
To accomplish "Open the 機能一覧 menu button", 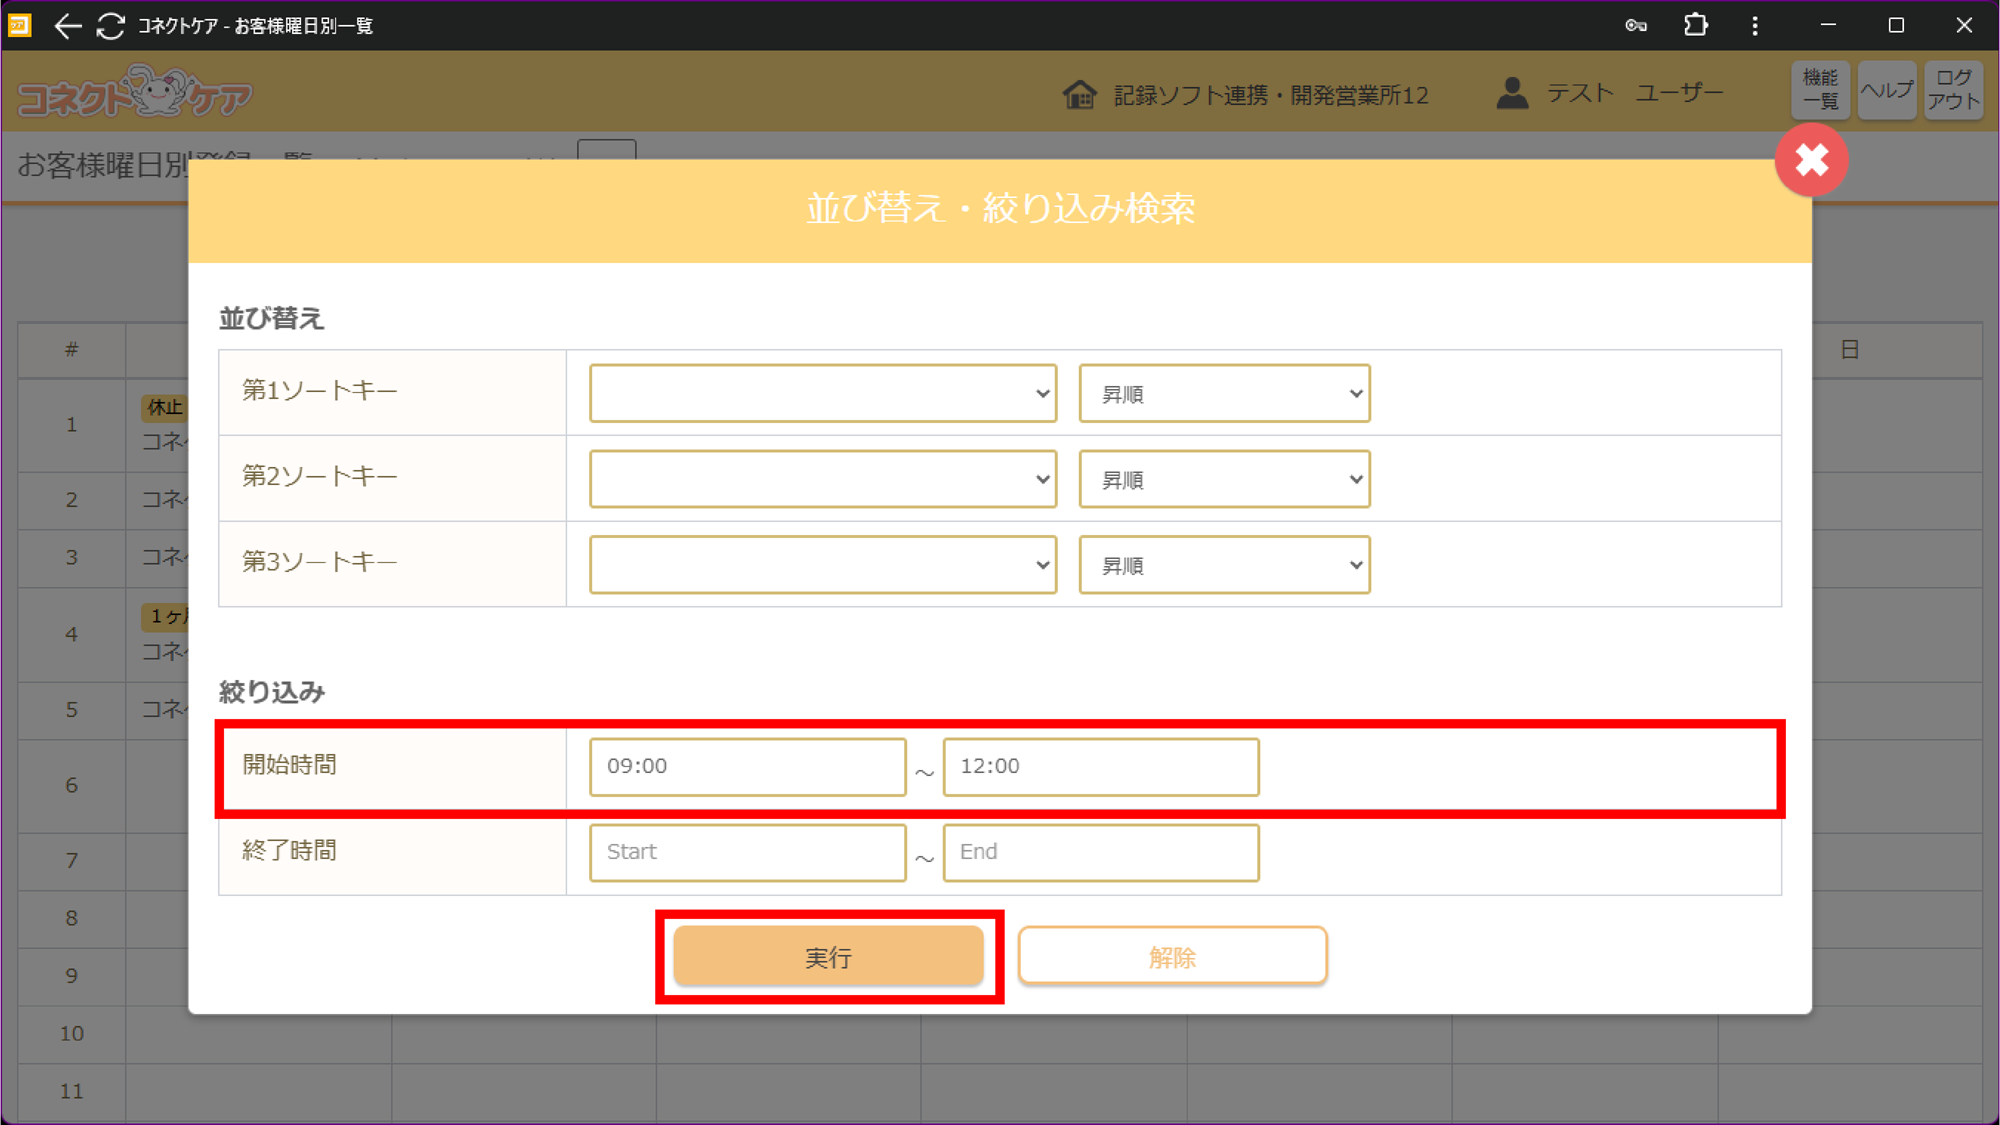I will point(1820,90).
